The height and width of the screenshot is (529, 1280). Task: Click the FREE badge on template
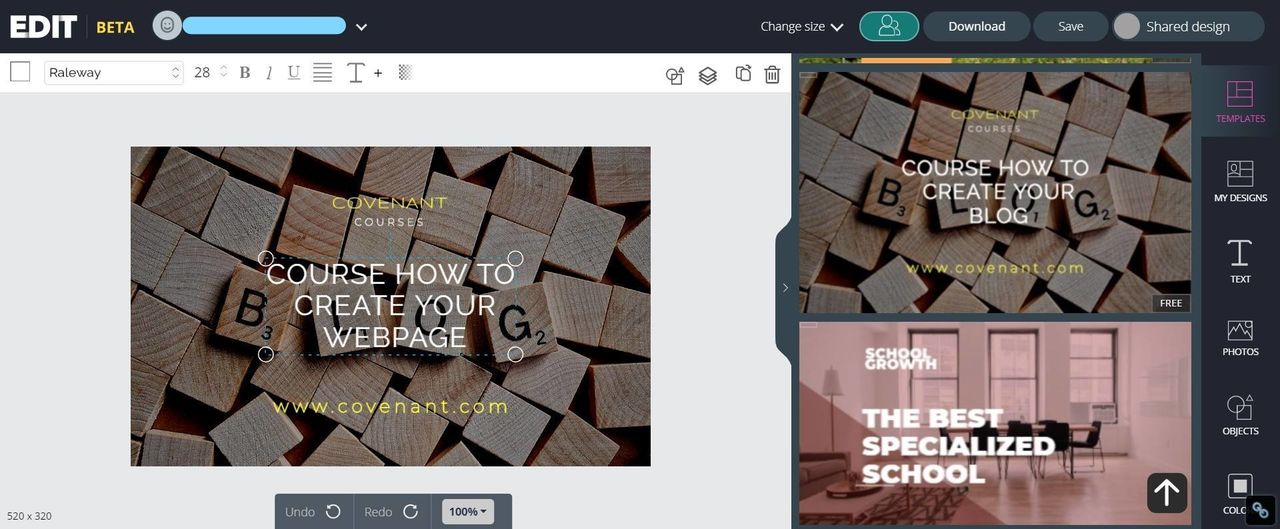(1171, 303)
